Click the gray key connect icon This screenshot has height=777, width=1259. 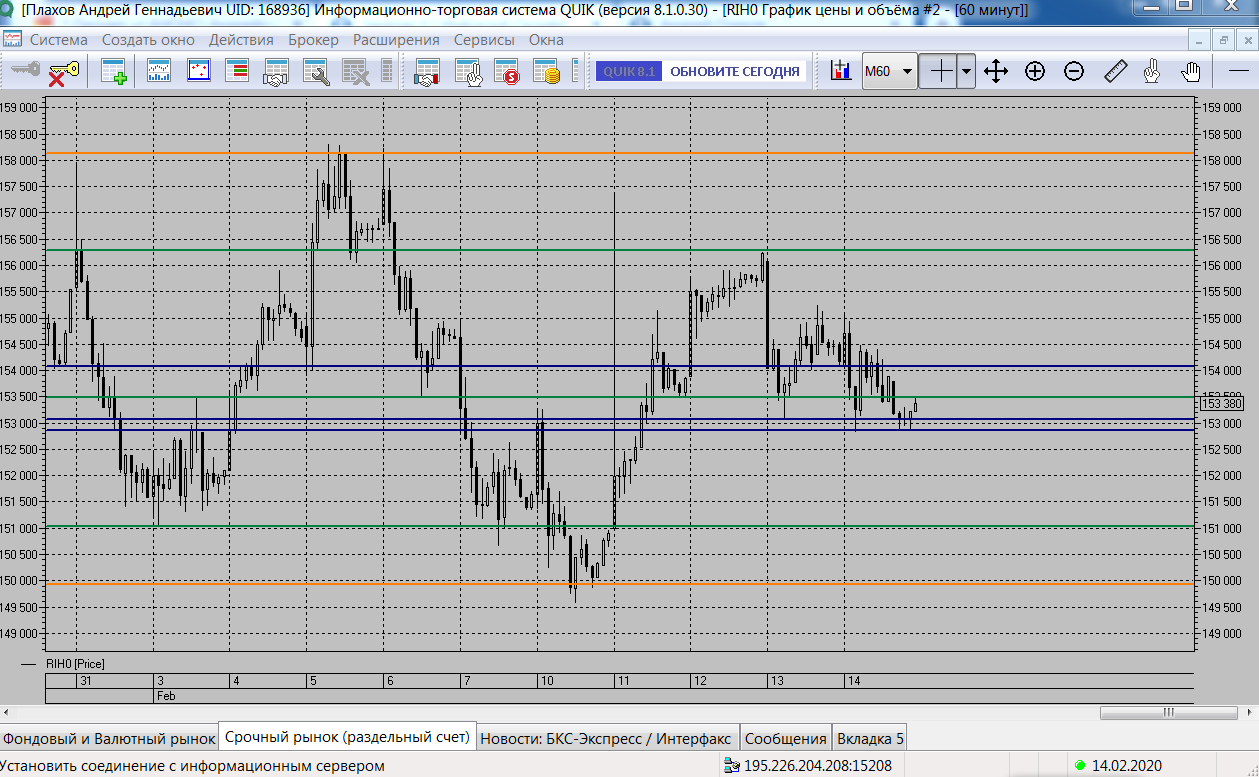click(x=25, y=71)
